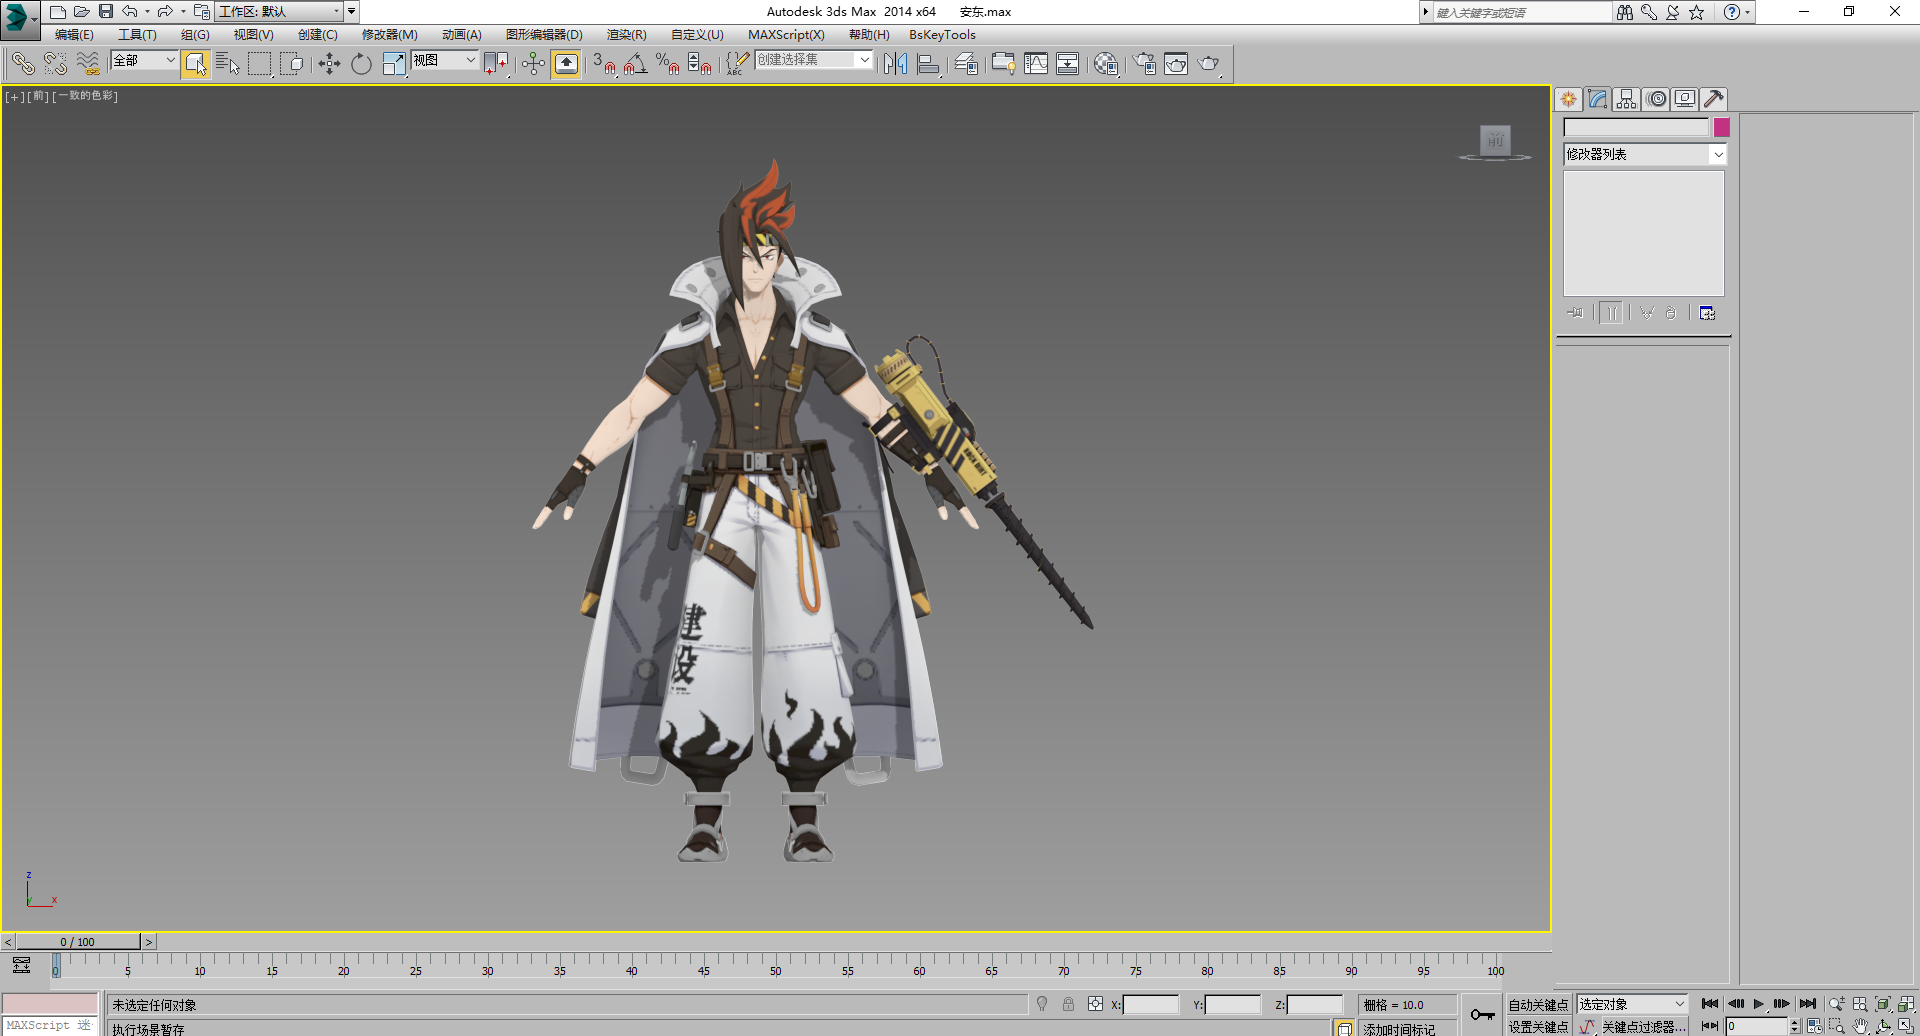Screen dimensions: 1920x1036
Task: Select the Rotate tool
Action: [x=361, y=64]
